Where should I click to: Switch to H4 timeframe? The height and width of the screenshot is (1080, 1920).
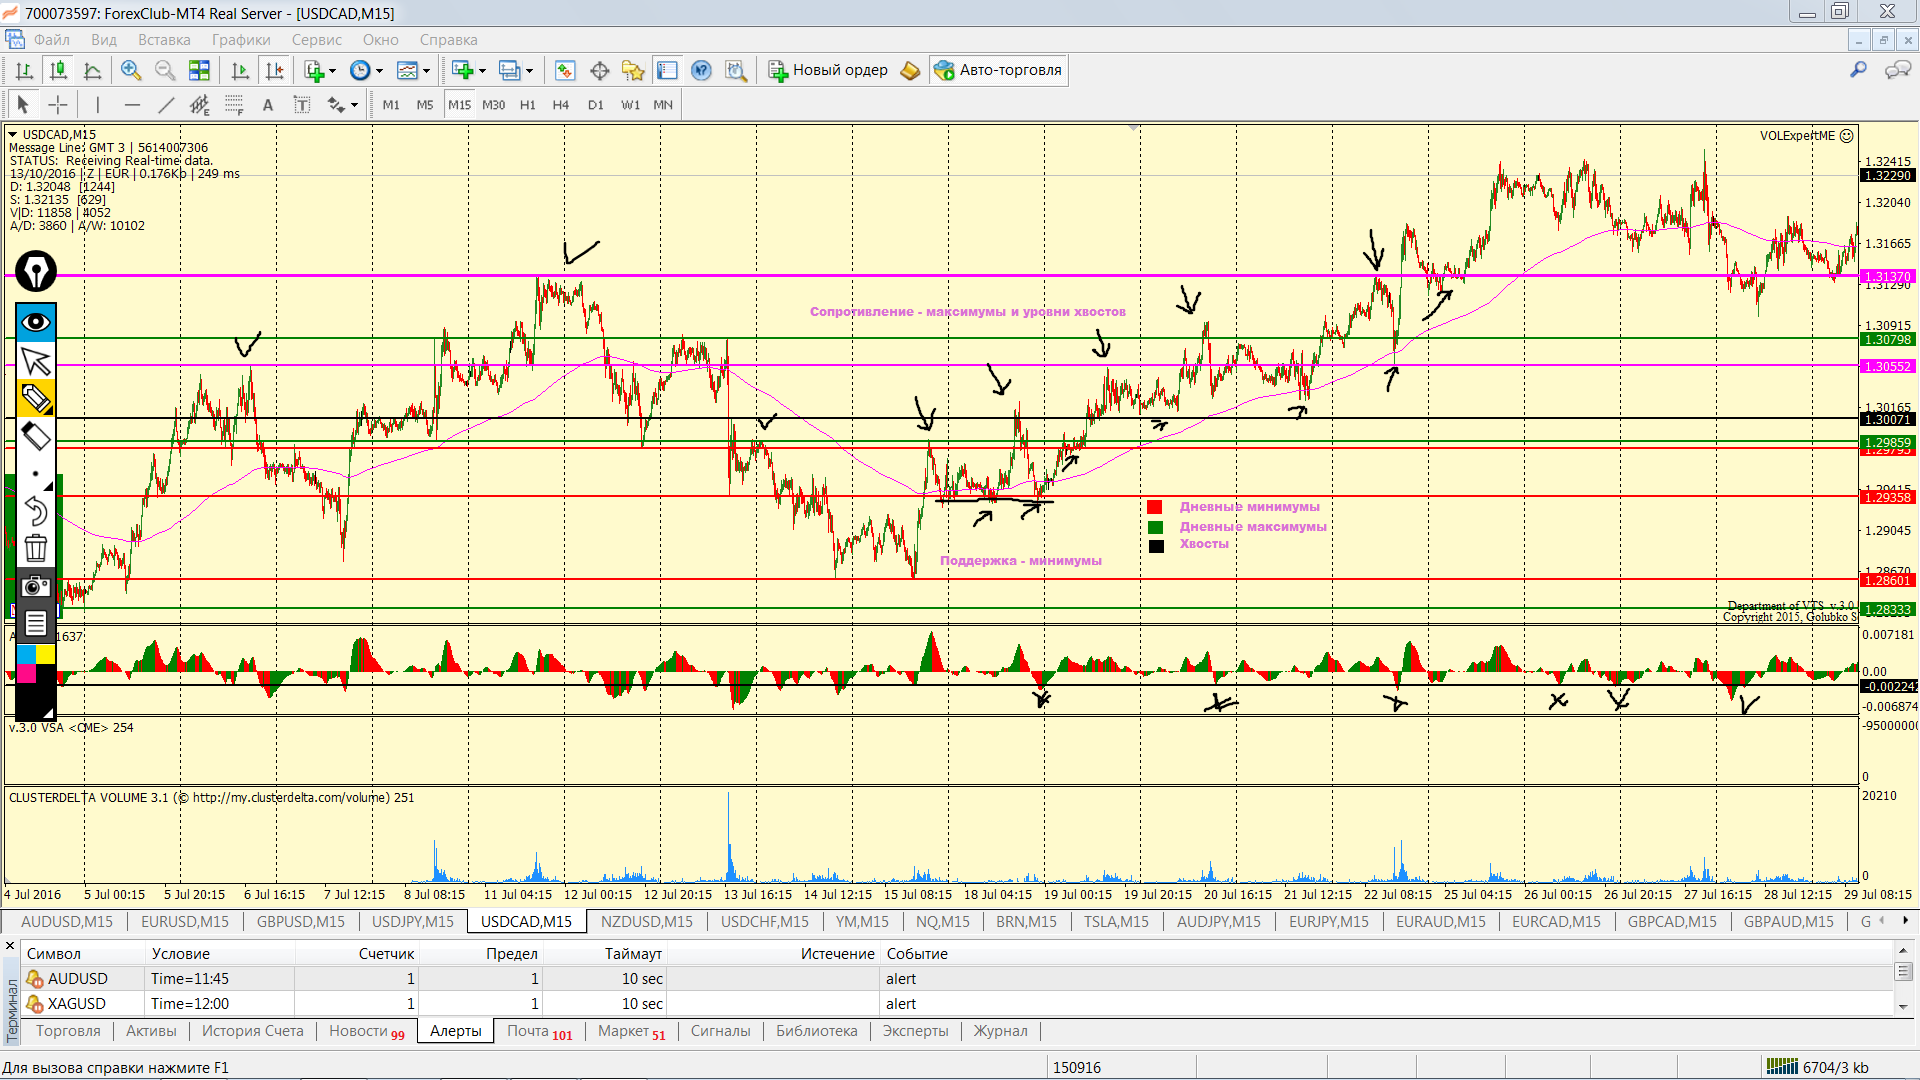pyautogui.click(x=561, y=104)
